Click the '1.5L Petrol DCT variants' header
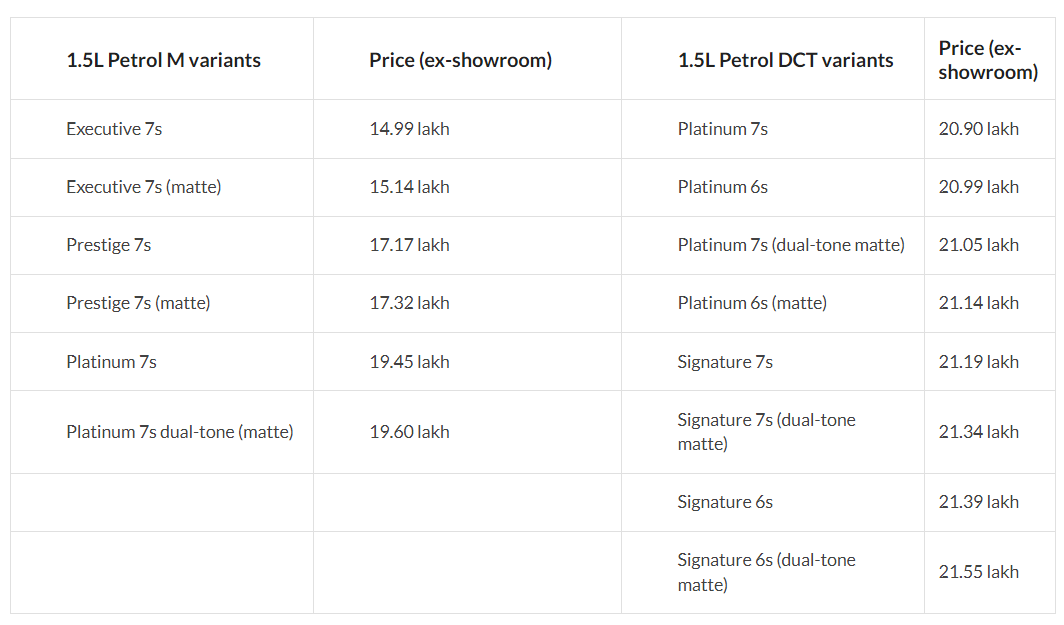The image size is (1064, 625). coord(785,60)
